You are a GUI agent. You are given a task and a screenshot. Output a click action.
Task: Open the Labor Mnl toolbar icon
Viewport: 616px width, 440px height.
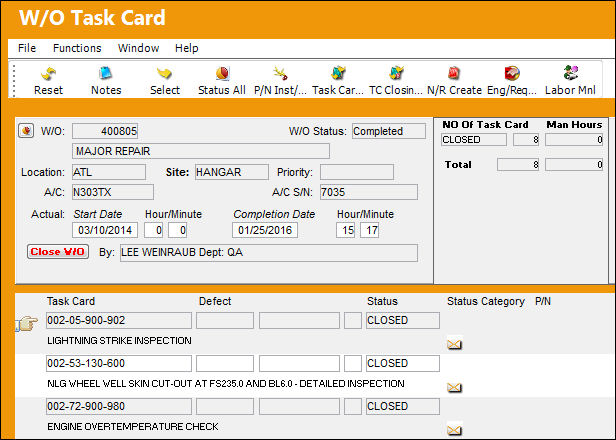click(x=570, y=74)
